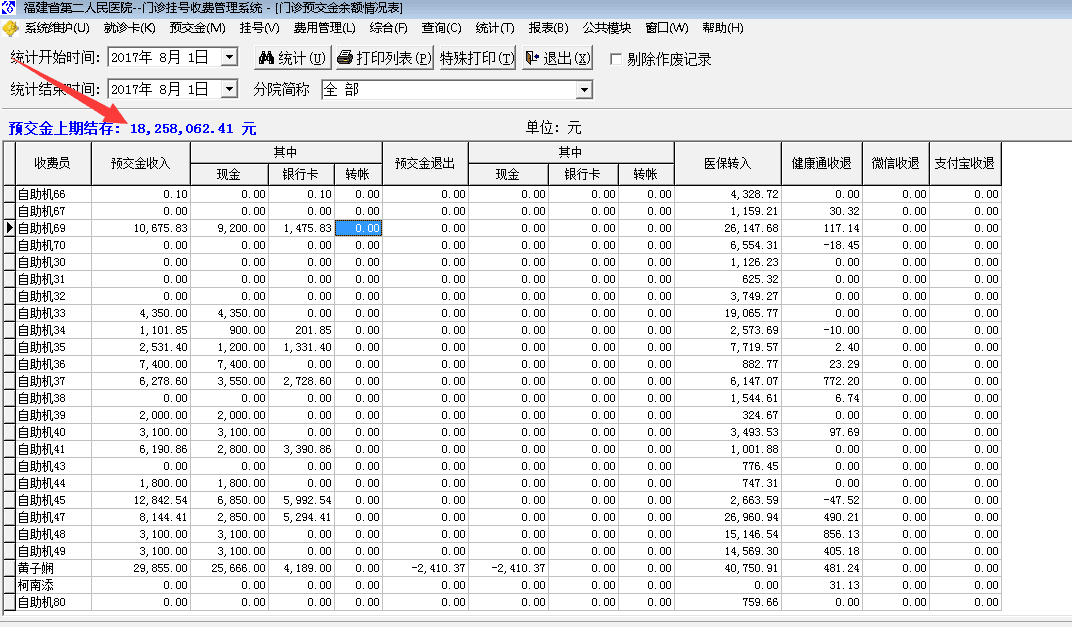Screen dimensions: 1072x627
Task: Open the 就诊卡(K) menu
Action: (x=129, y=28)
